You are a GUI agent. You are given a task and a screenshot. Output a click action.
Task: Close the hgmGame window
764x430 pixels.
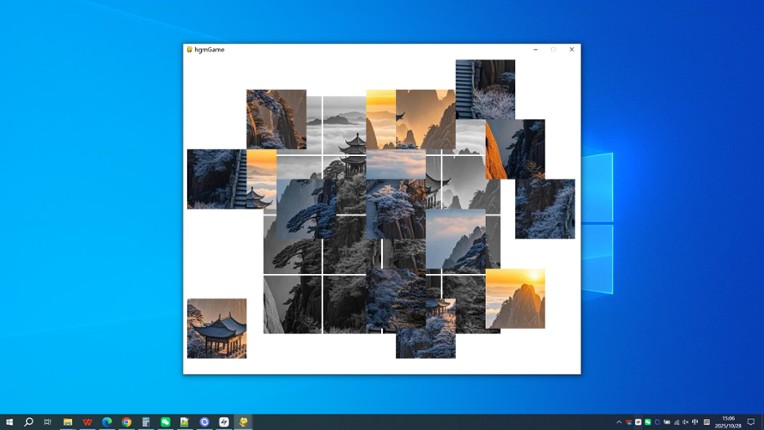coord(572,49)
